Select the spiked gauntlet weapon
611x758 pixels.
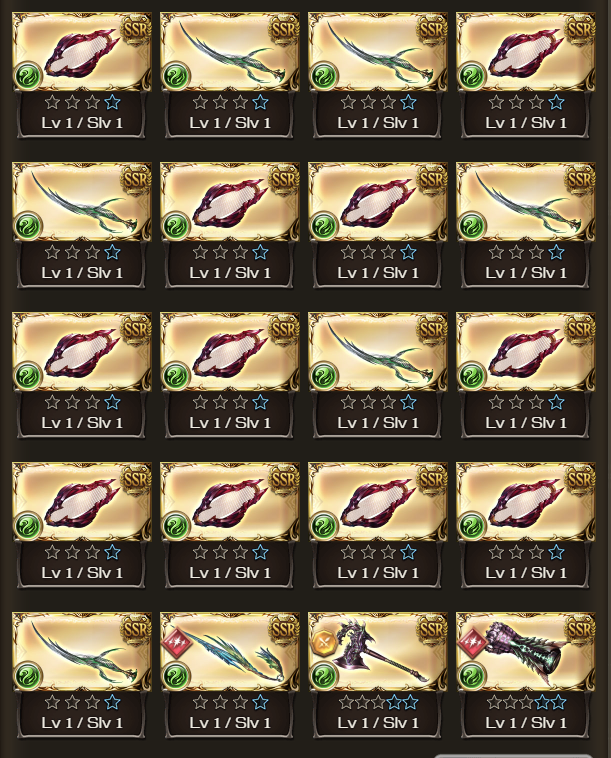pyautogui.click(x=525, y=651)
